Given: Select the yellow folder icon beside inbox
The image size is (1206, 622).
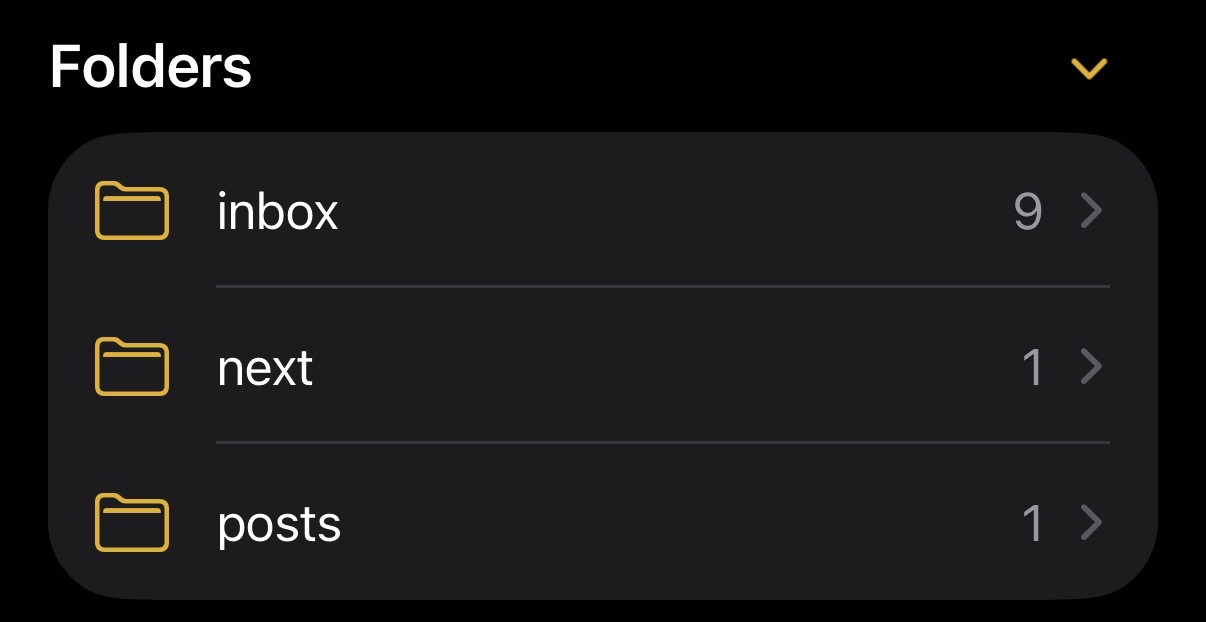Looking at the screenshot, I should [x=131, y=211].
